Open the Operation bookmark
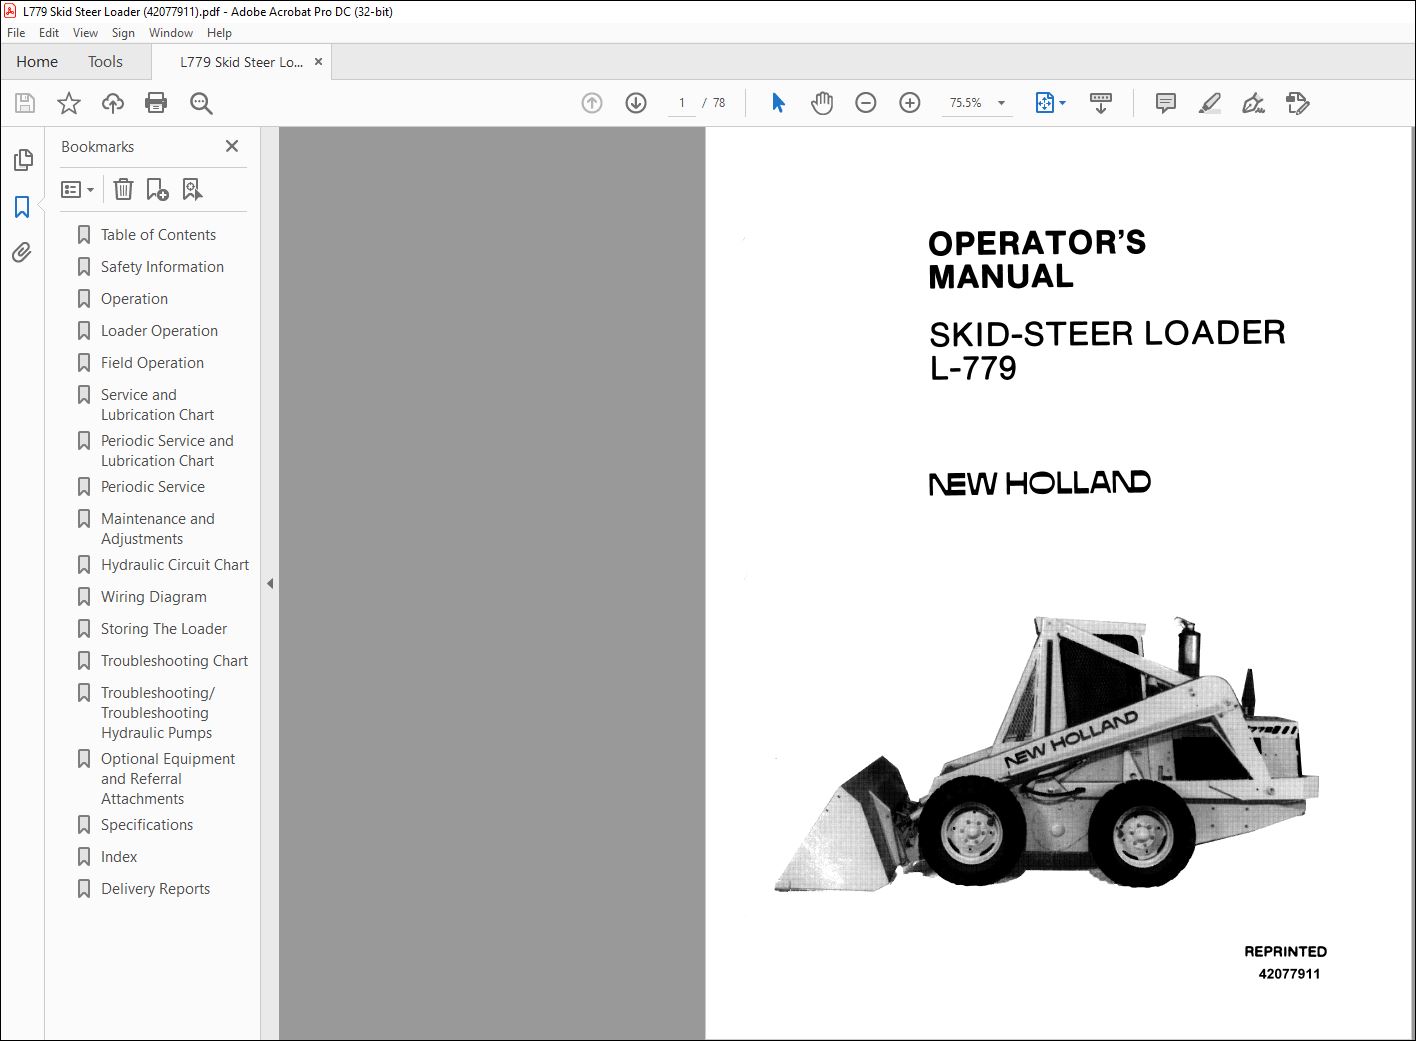Viewport: 1416px width, 1041px height. coord(134,299)
